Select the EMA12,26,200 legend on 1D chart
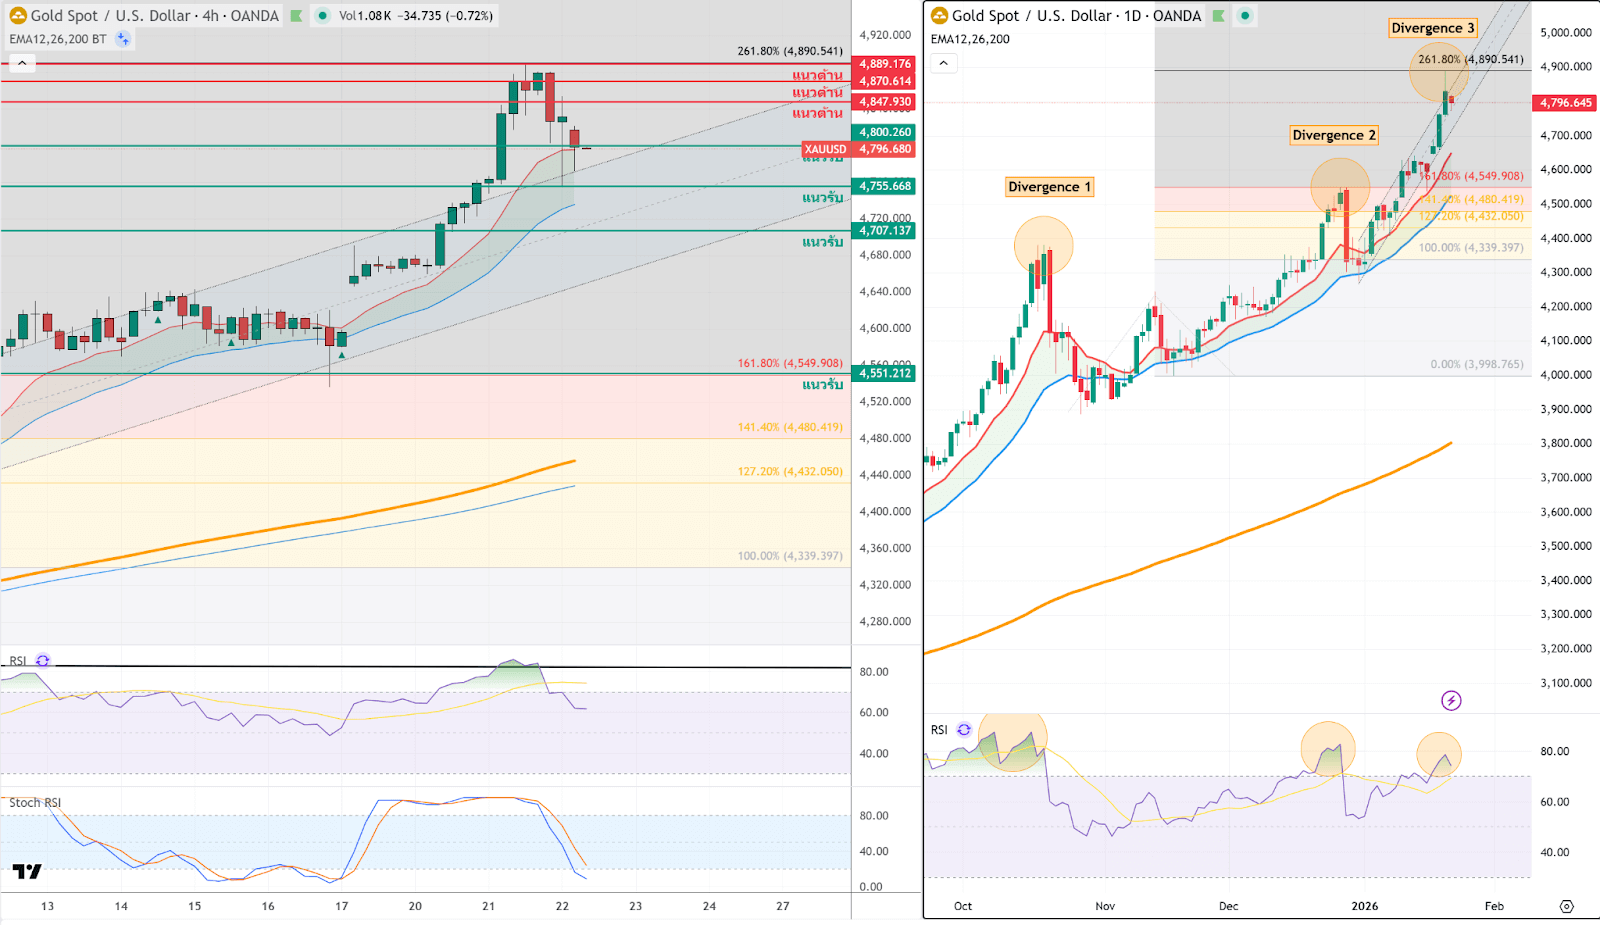1600x925 pixels. [x=970, y=39]
